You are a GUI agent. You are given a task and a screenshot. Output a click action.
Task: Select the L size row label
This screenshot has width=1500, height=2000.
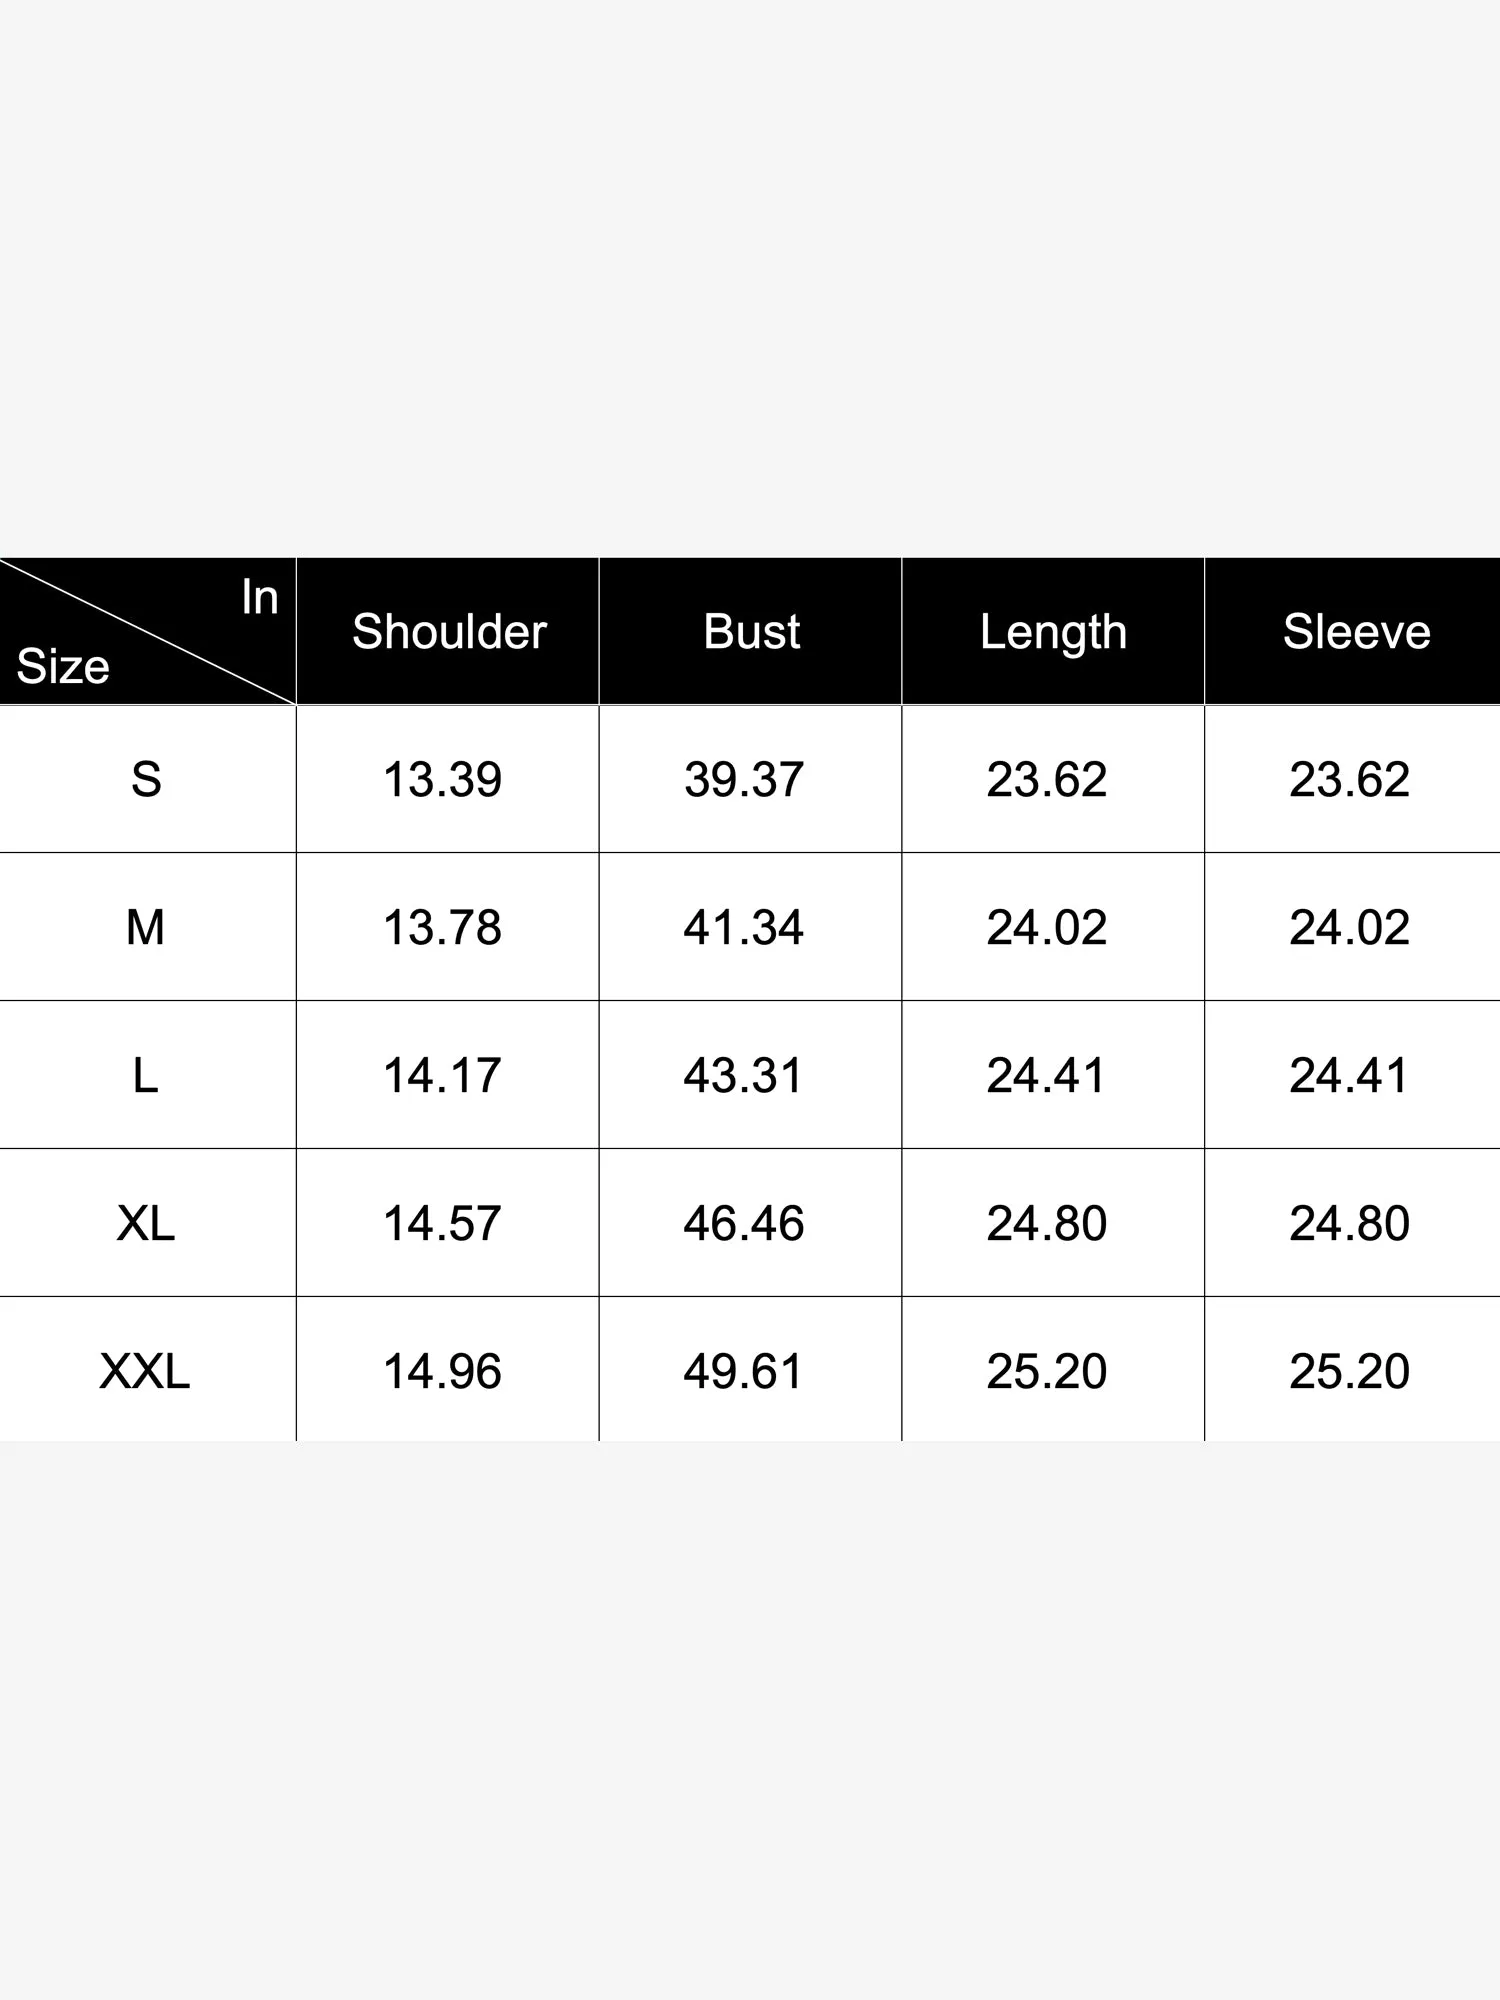pos(146,1075)
